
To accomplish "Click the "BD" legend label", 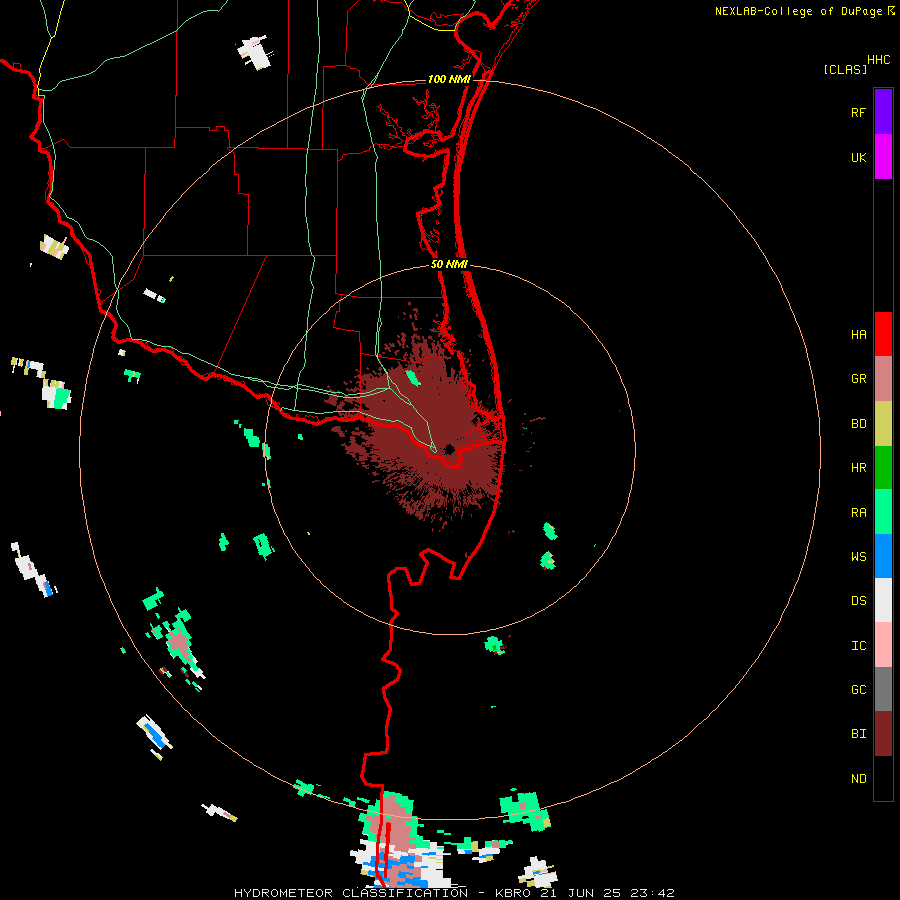I will pos(858,424).
